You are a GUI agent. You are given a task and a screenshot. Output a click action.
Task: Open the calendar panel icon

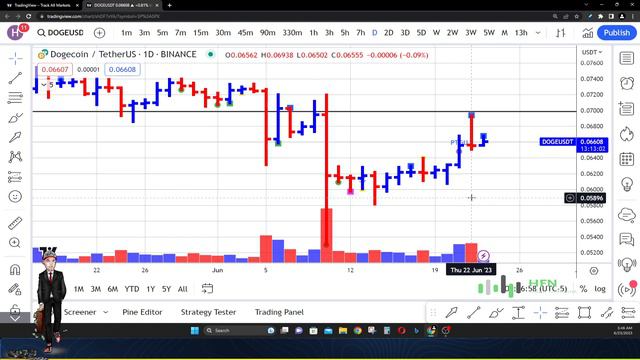[627, 159]
